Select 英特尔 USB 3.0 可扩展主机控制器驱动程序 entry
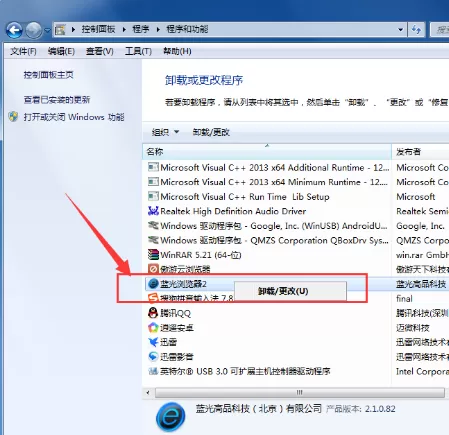This screenshot has width=449, height=435. click(245, 371)
